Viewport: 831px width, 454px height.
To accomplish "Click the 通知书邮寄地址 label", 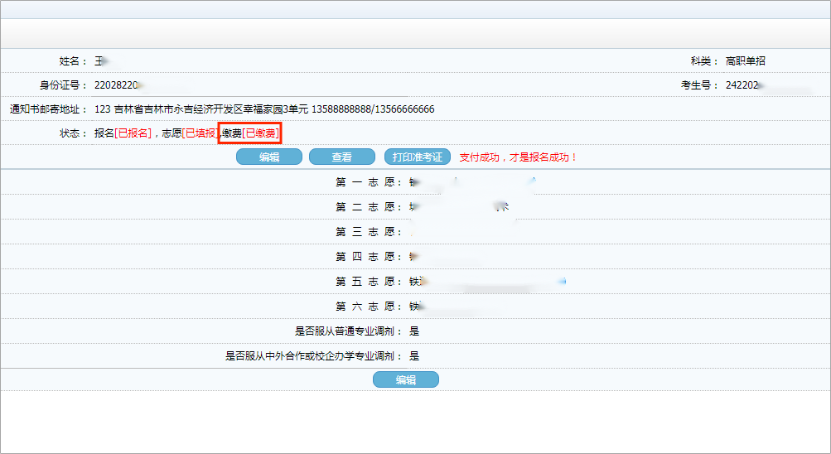I will [x=48, y=109].
